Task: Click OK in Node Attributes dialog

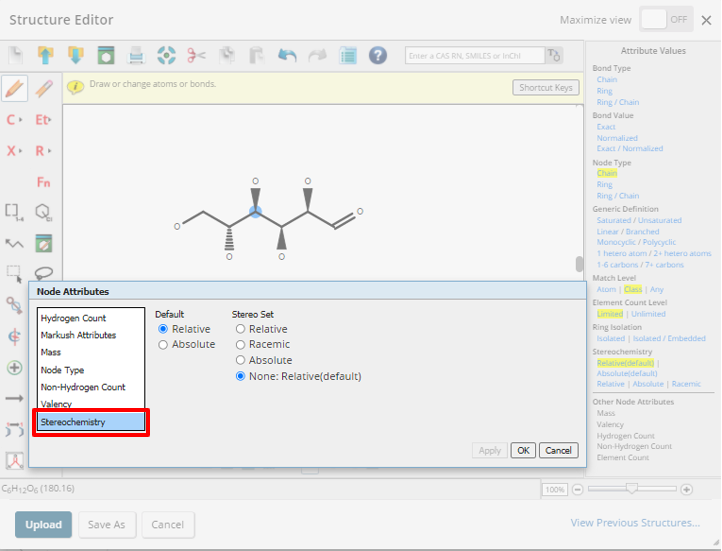Action: [523, 450]
